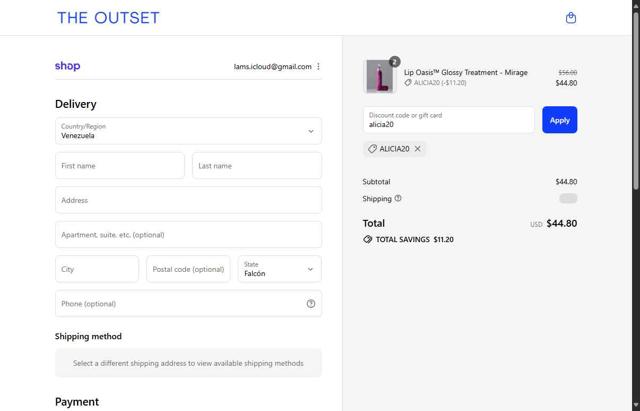Viewport: 640px width, 411px height.
Task: Focus the First name field
Action: (120, 166)
